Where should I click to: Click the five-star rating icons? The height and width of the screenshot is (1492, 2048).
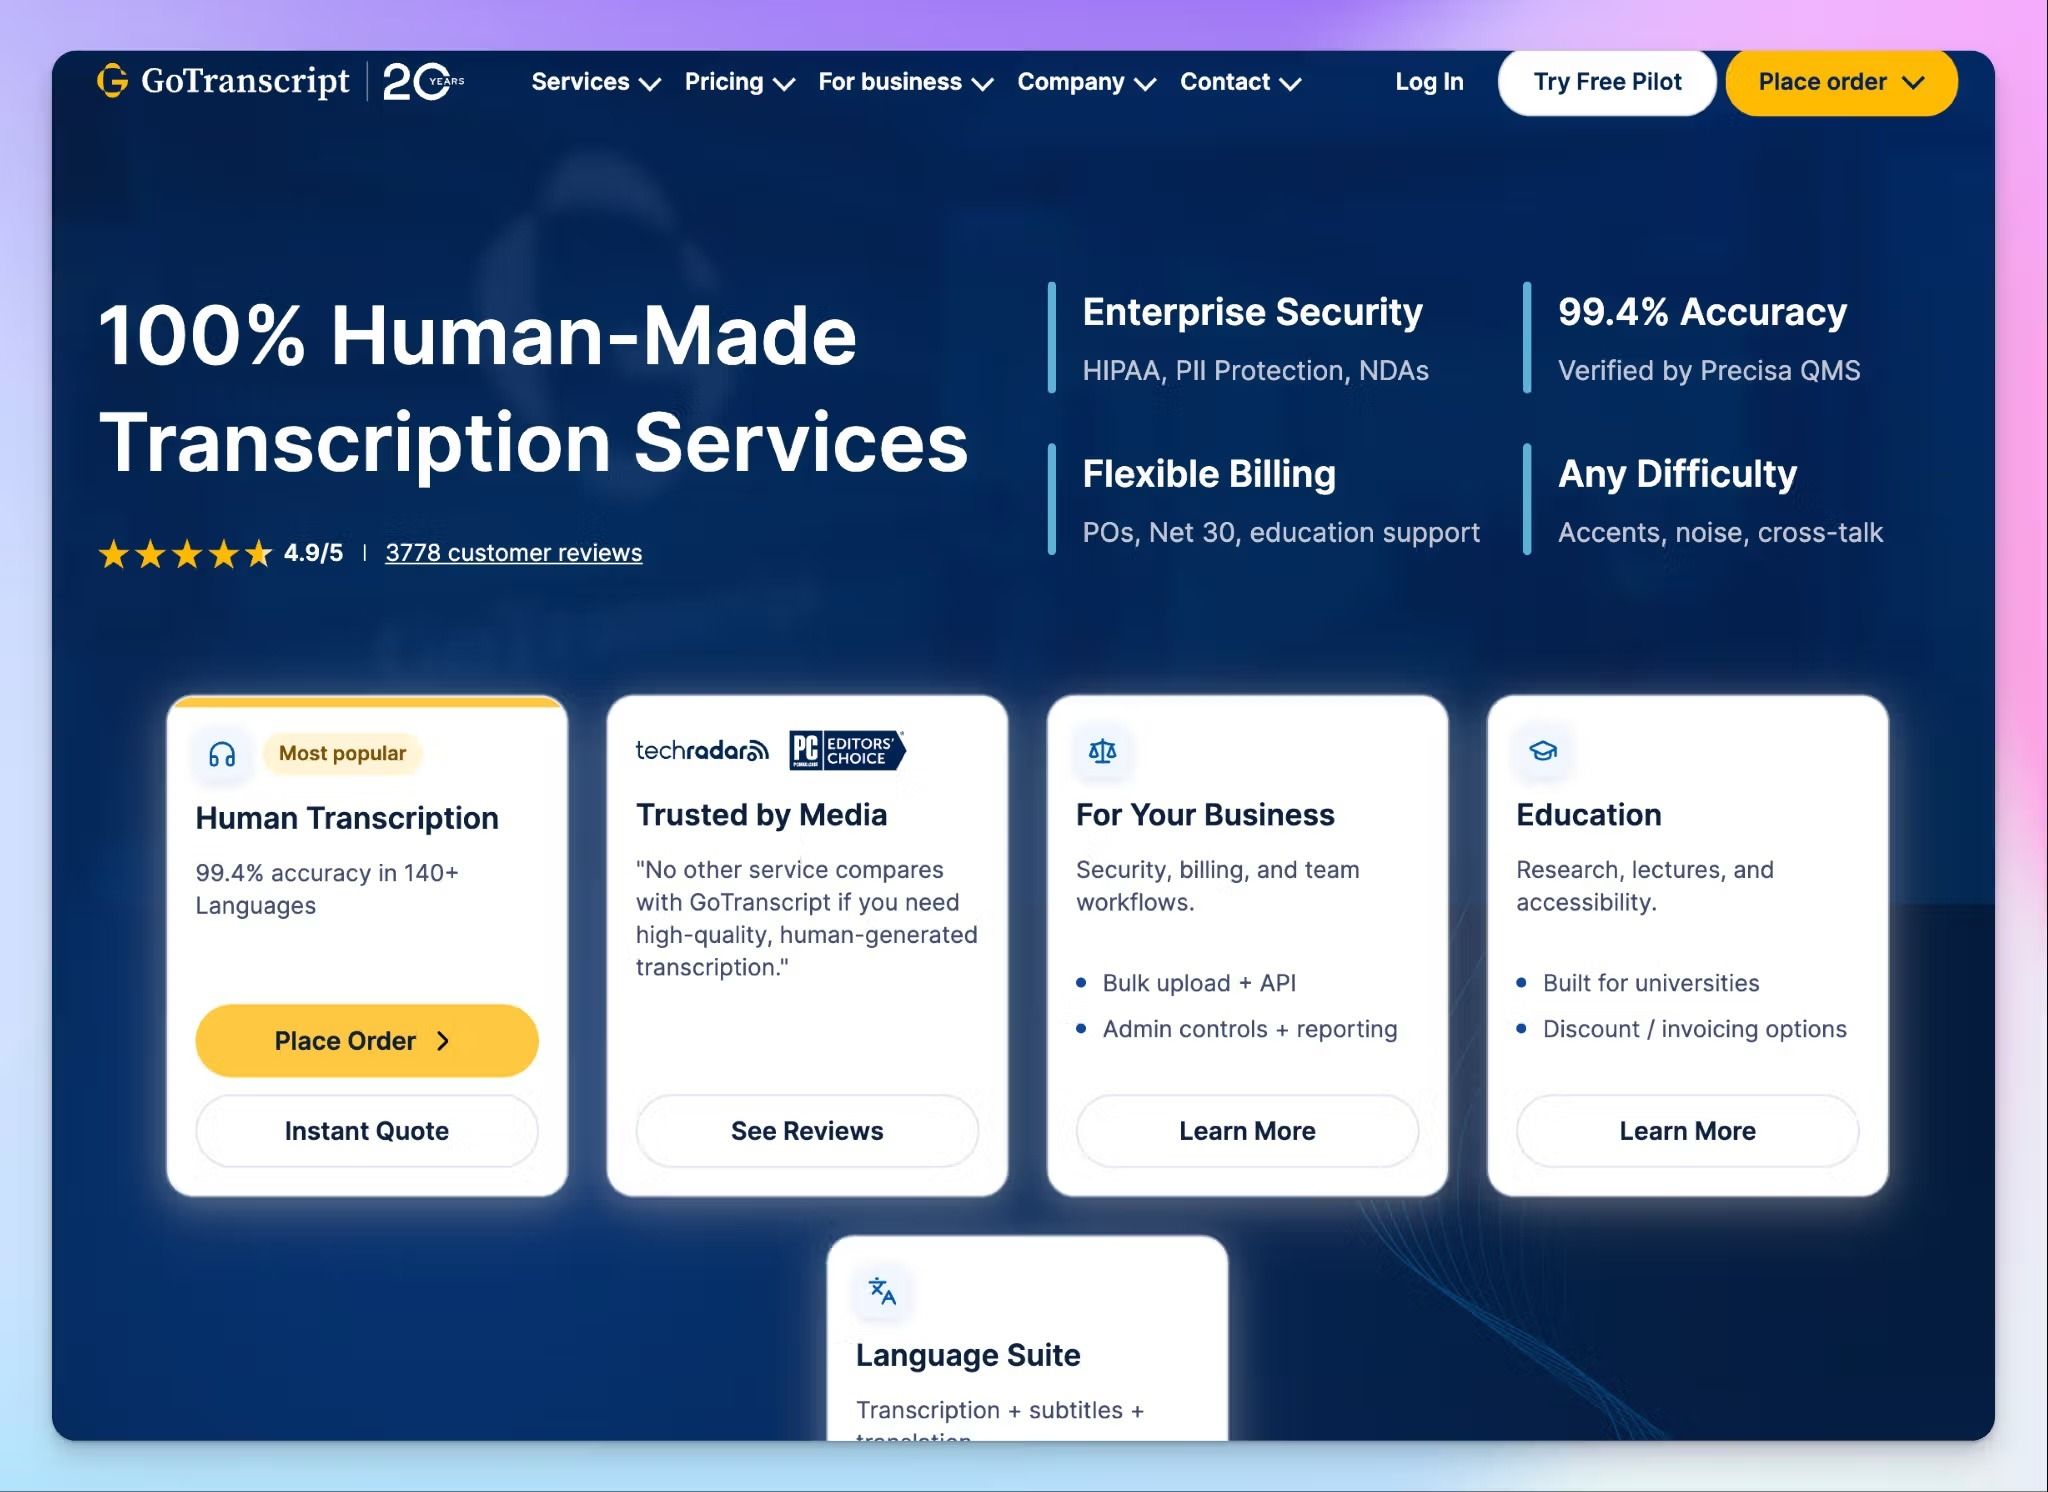coord(185,553)
